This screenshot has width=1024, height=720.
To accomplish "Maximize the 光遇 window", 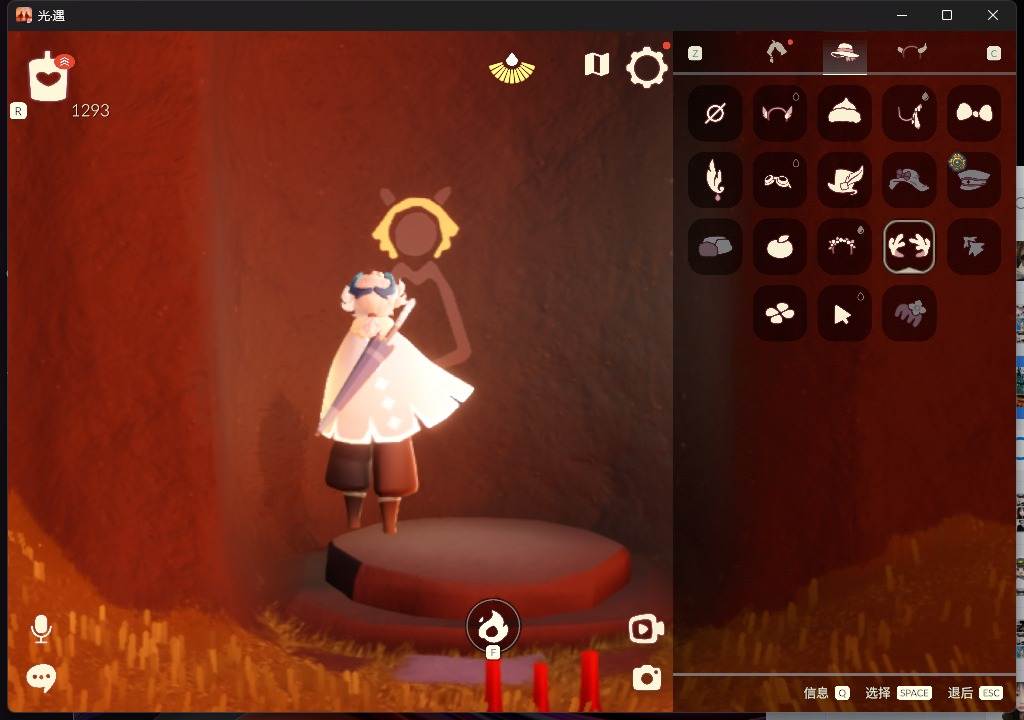I will coord(946,15).
